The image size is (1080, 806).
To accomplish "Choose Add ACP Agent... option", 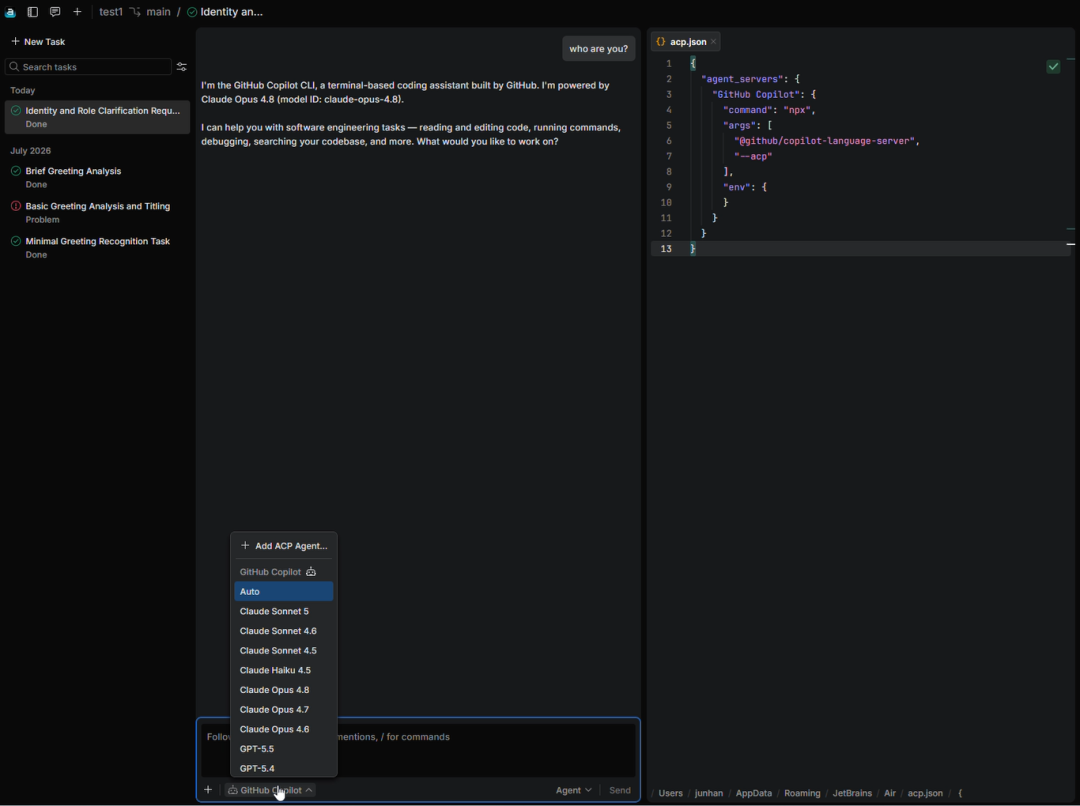I will pos(284,546).
